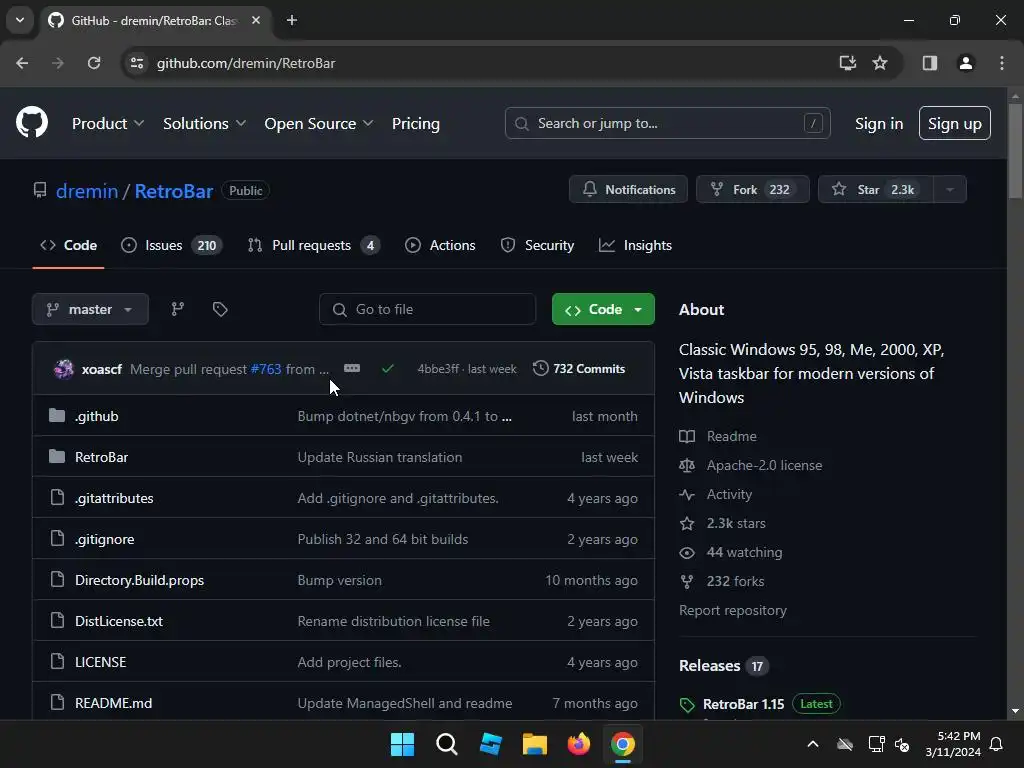The height and width of the screenshot is (768, 1024).
Task: Open Windows Start menu
Action: click(402, 744)
